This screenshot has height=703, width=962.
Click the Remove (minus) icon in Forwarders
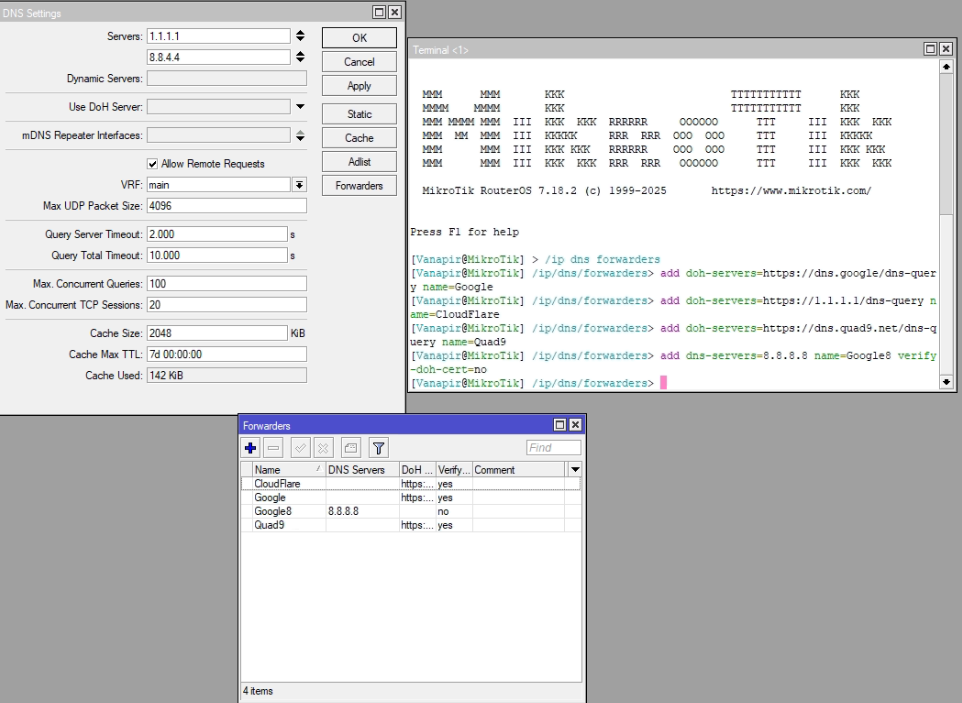pyautogui.click(x=274, y=448)
